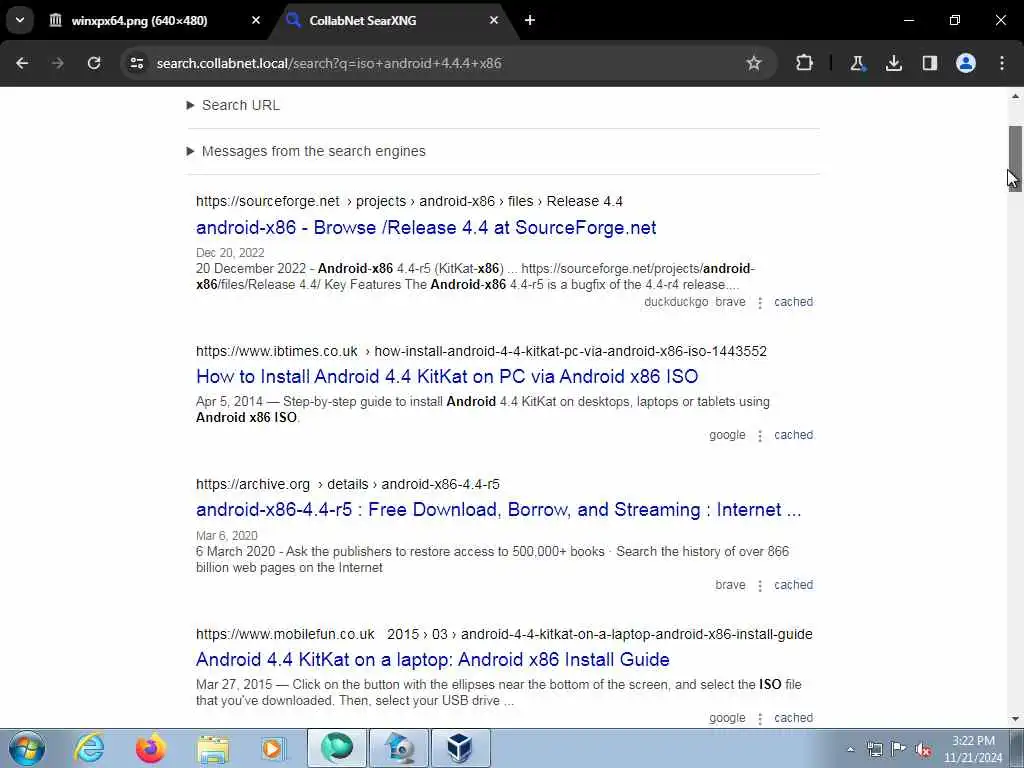Open more options dots for mobilefun result

760,719
